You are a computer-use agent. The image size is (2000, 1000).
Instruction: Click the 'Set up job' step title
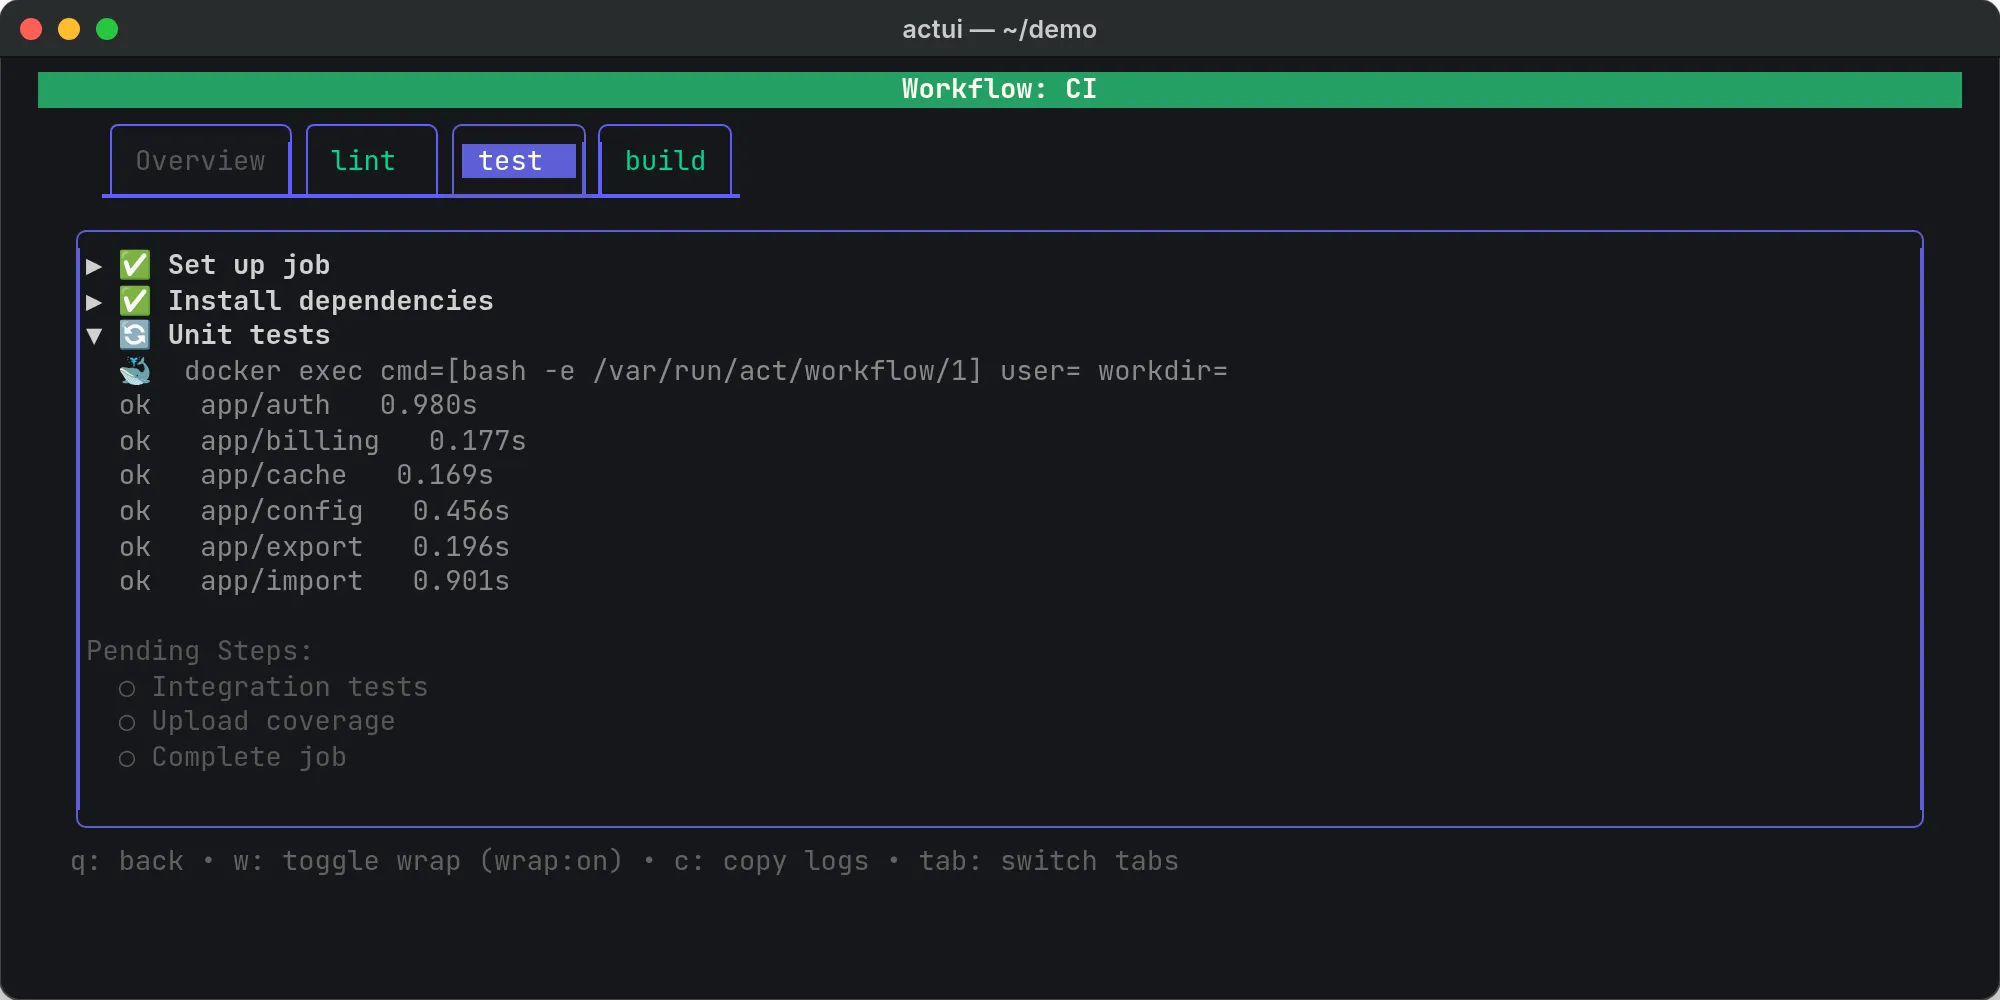(x=249, y=265)
